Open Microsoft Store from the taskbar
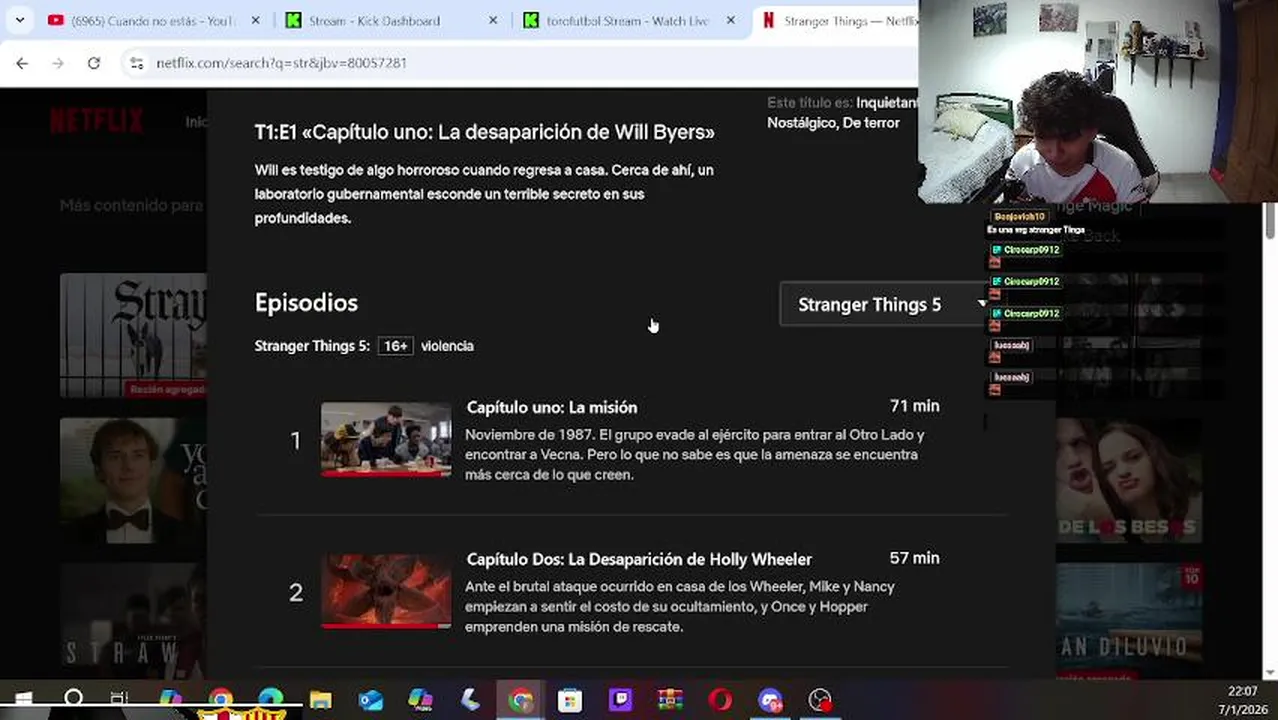1278x720 pixels. [570, 699]
